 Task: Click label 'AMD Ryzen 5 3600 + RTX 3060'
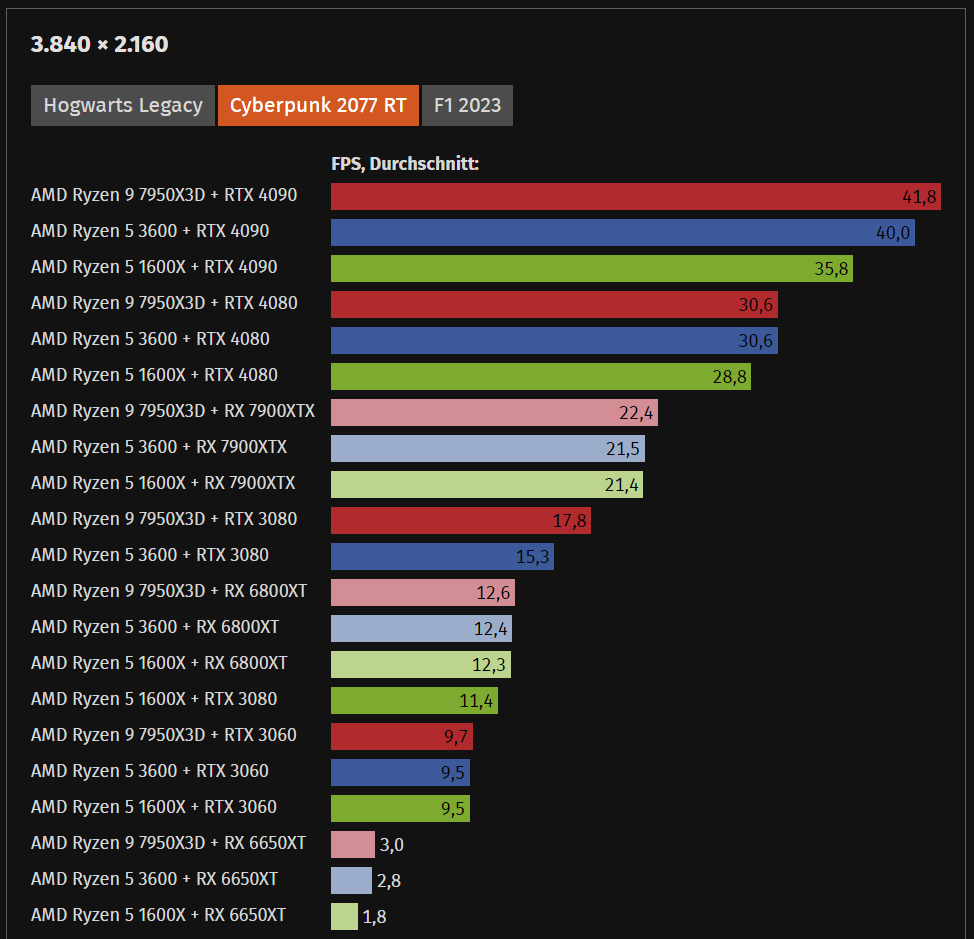[150, 771]
